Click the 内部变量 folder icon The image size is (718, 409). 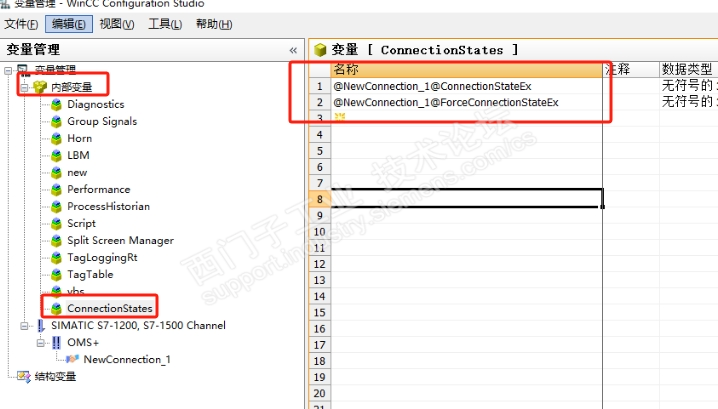40,87
